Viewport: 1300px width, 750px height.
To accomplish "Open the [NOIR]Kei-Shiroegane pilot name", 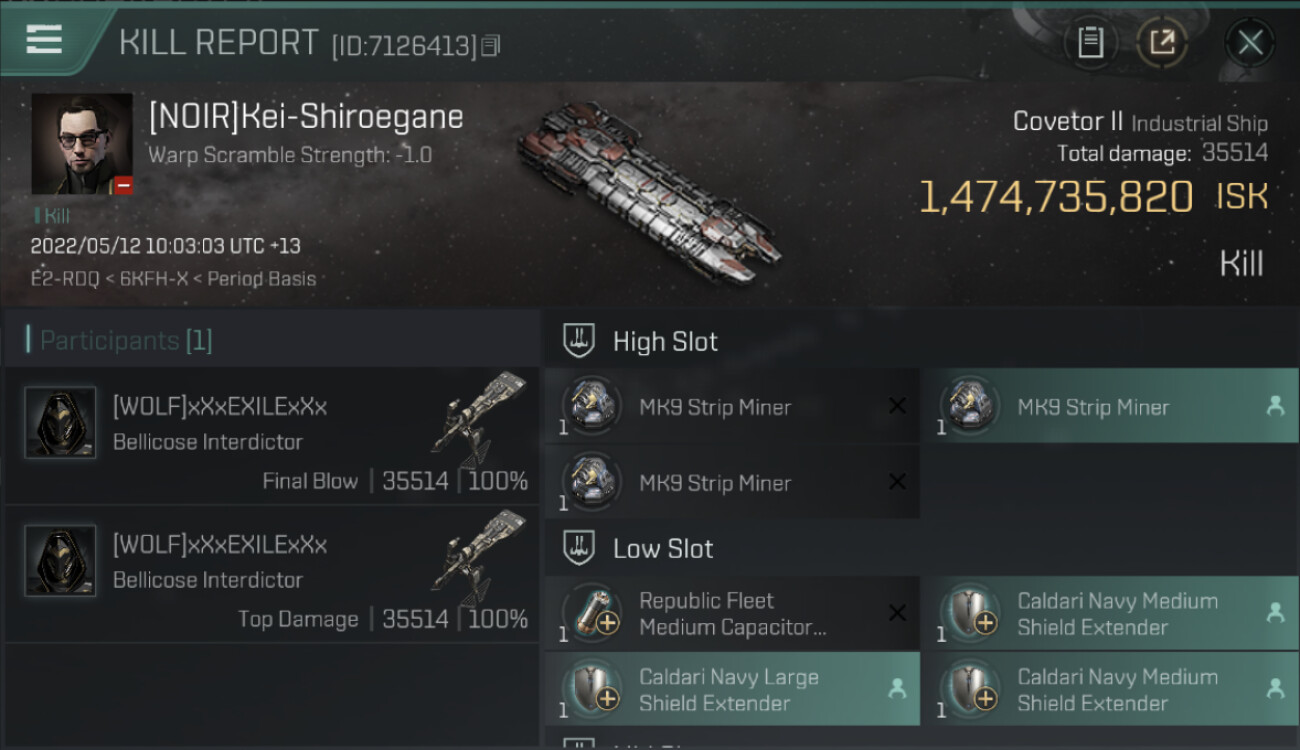I will click(x=306, y=117).
